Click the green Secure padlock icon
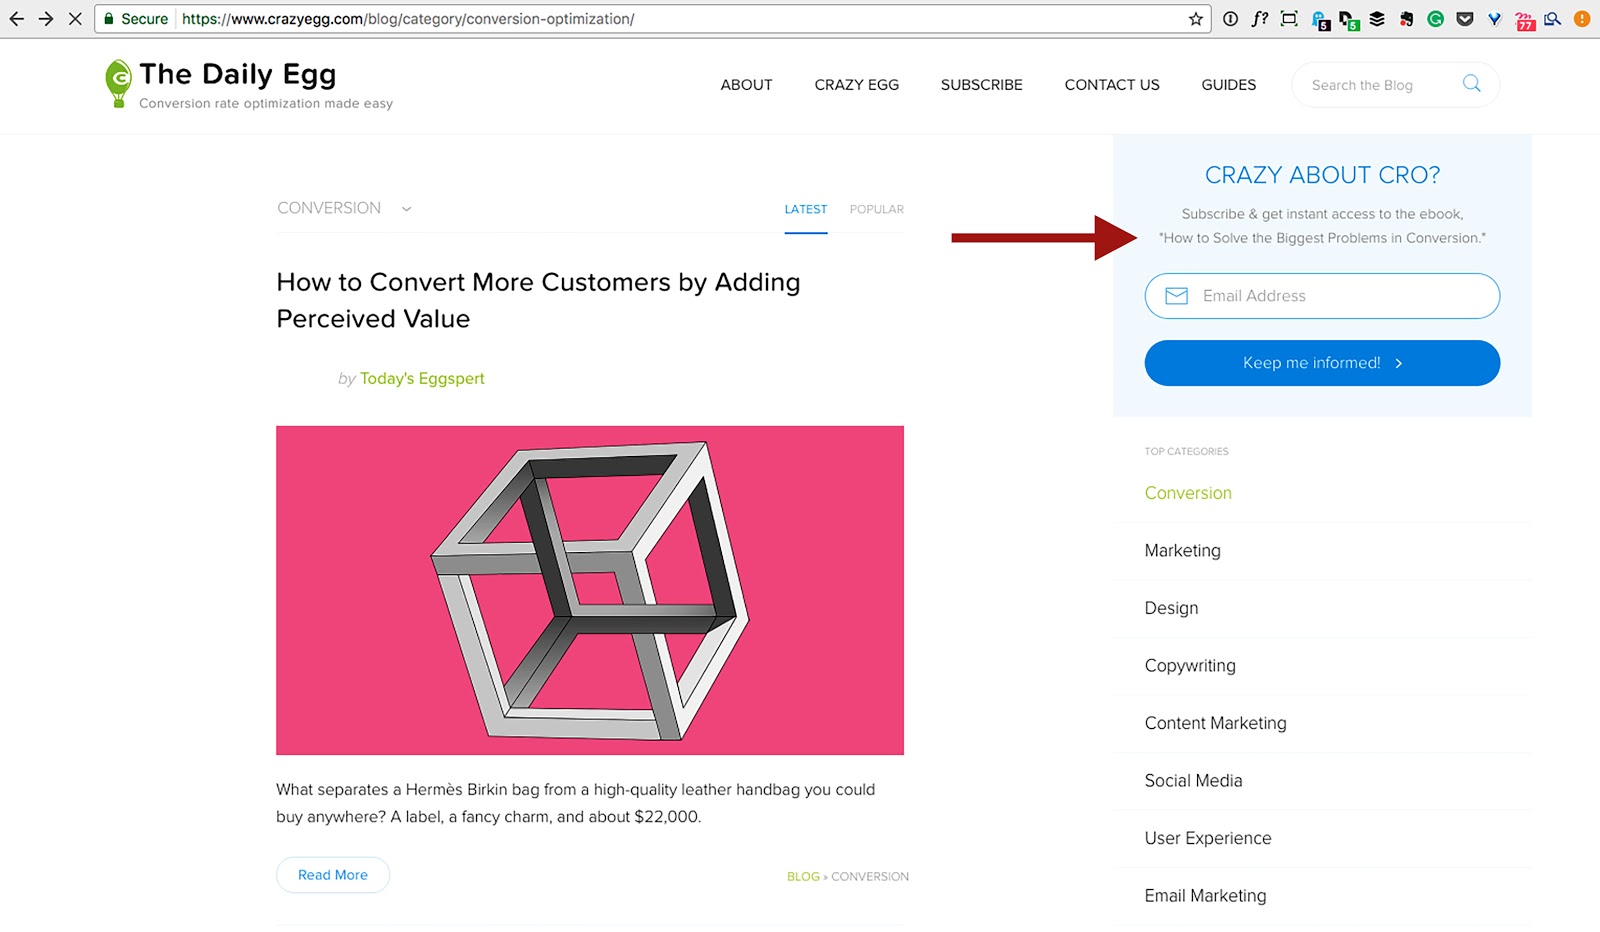This screenshot has height=932, width=1600. (x=108, y=19)
